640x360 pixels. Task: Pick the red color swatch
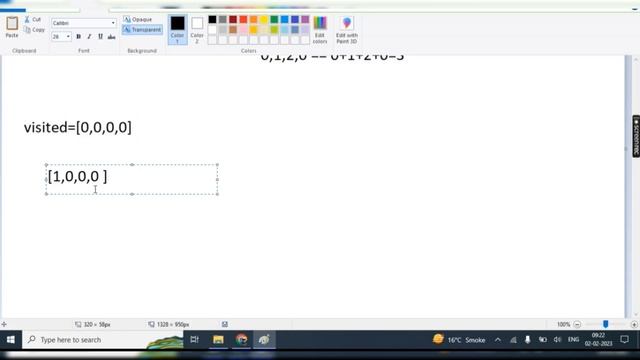[x=243, y=19]
